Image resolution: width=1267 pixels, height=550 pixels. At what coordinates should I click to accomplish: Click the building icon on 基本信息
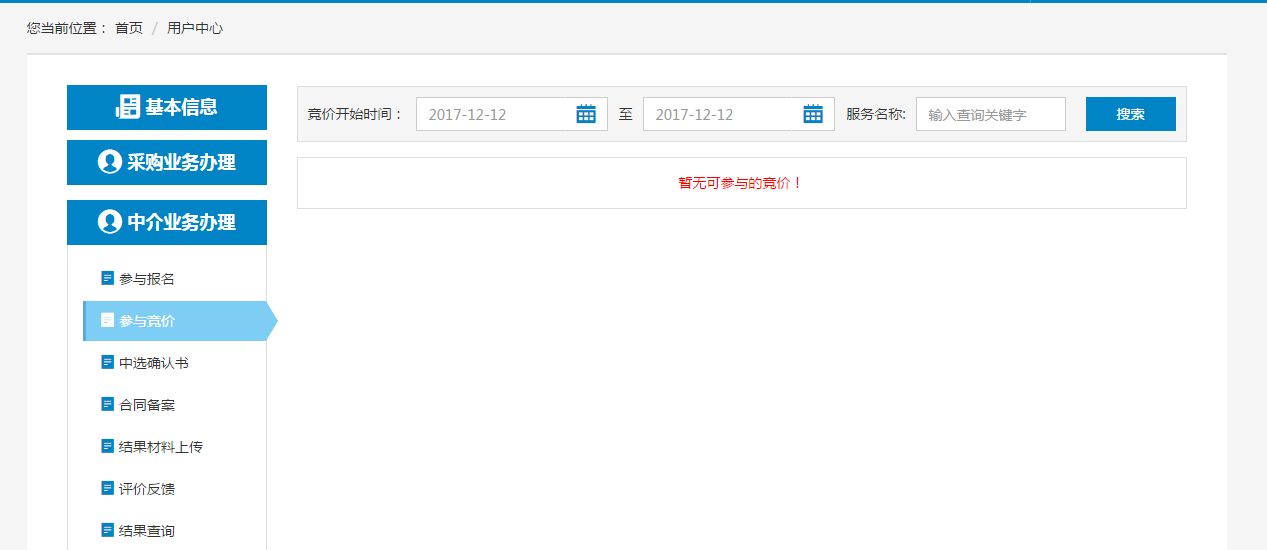[128, 107]
